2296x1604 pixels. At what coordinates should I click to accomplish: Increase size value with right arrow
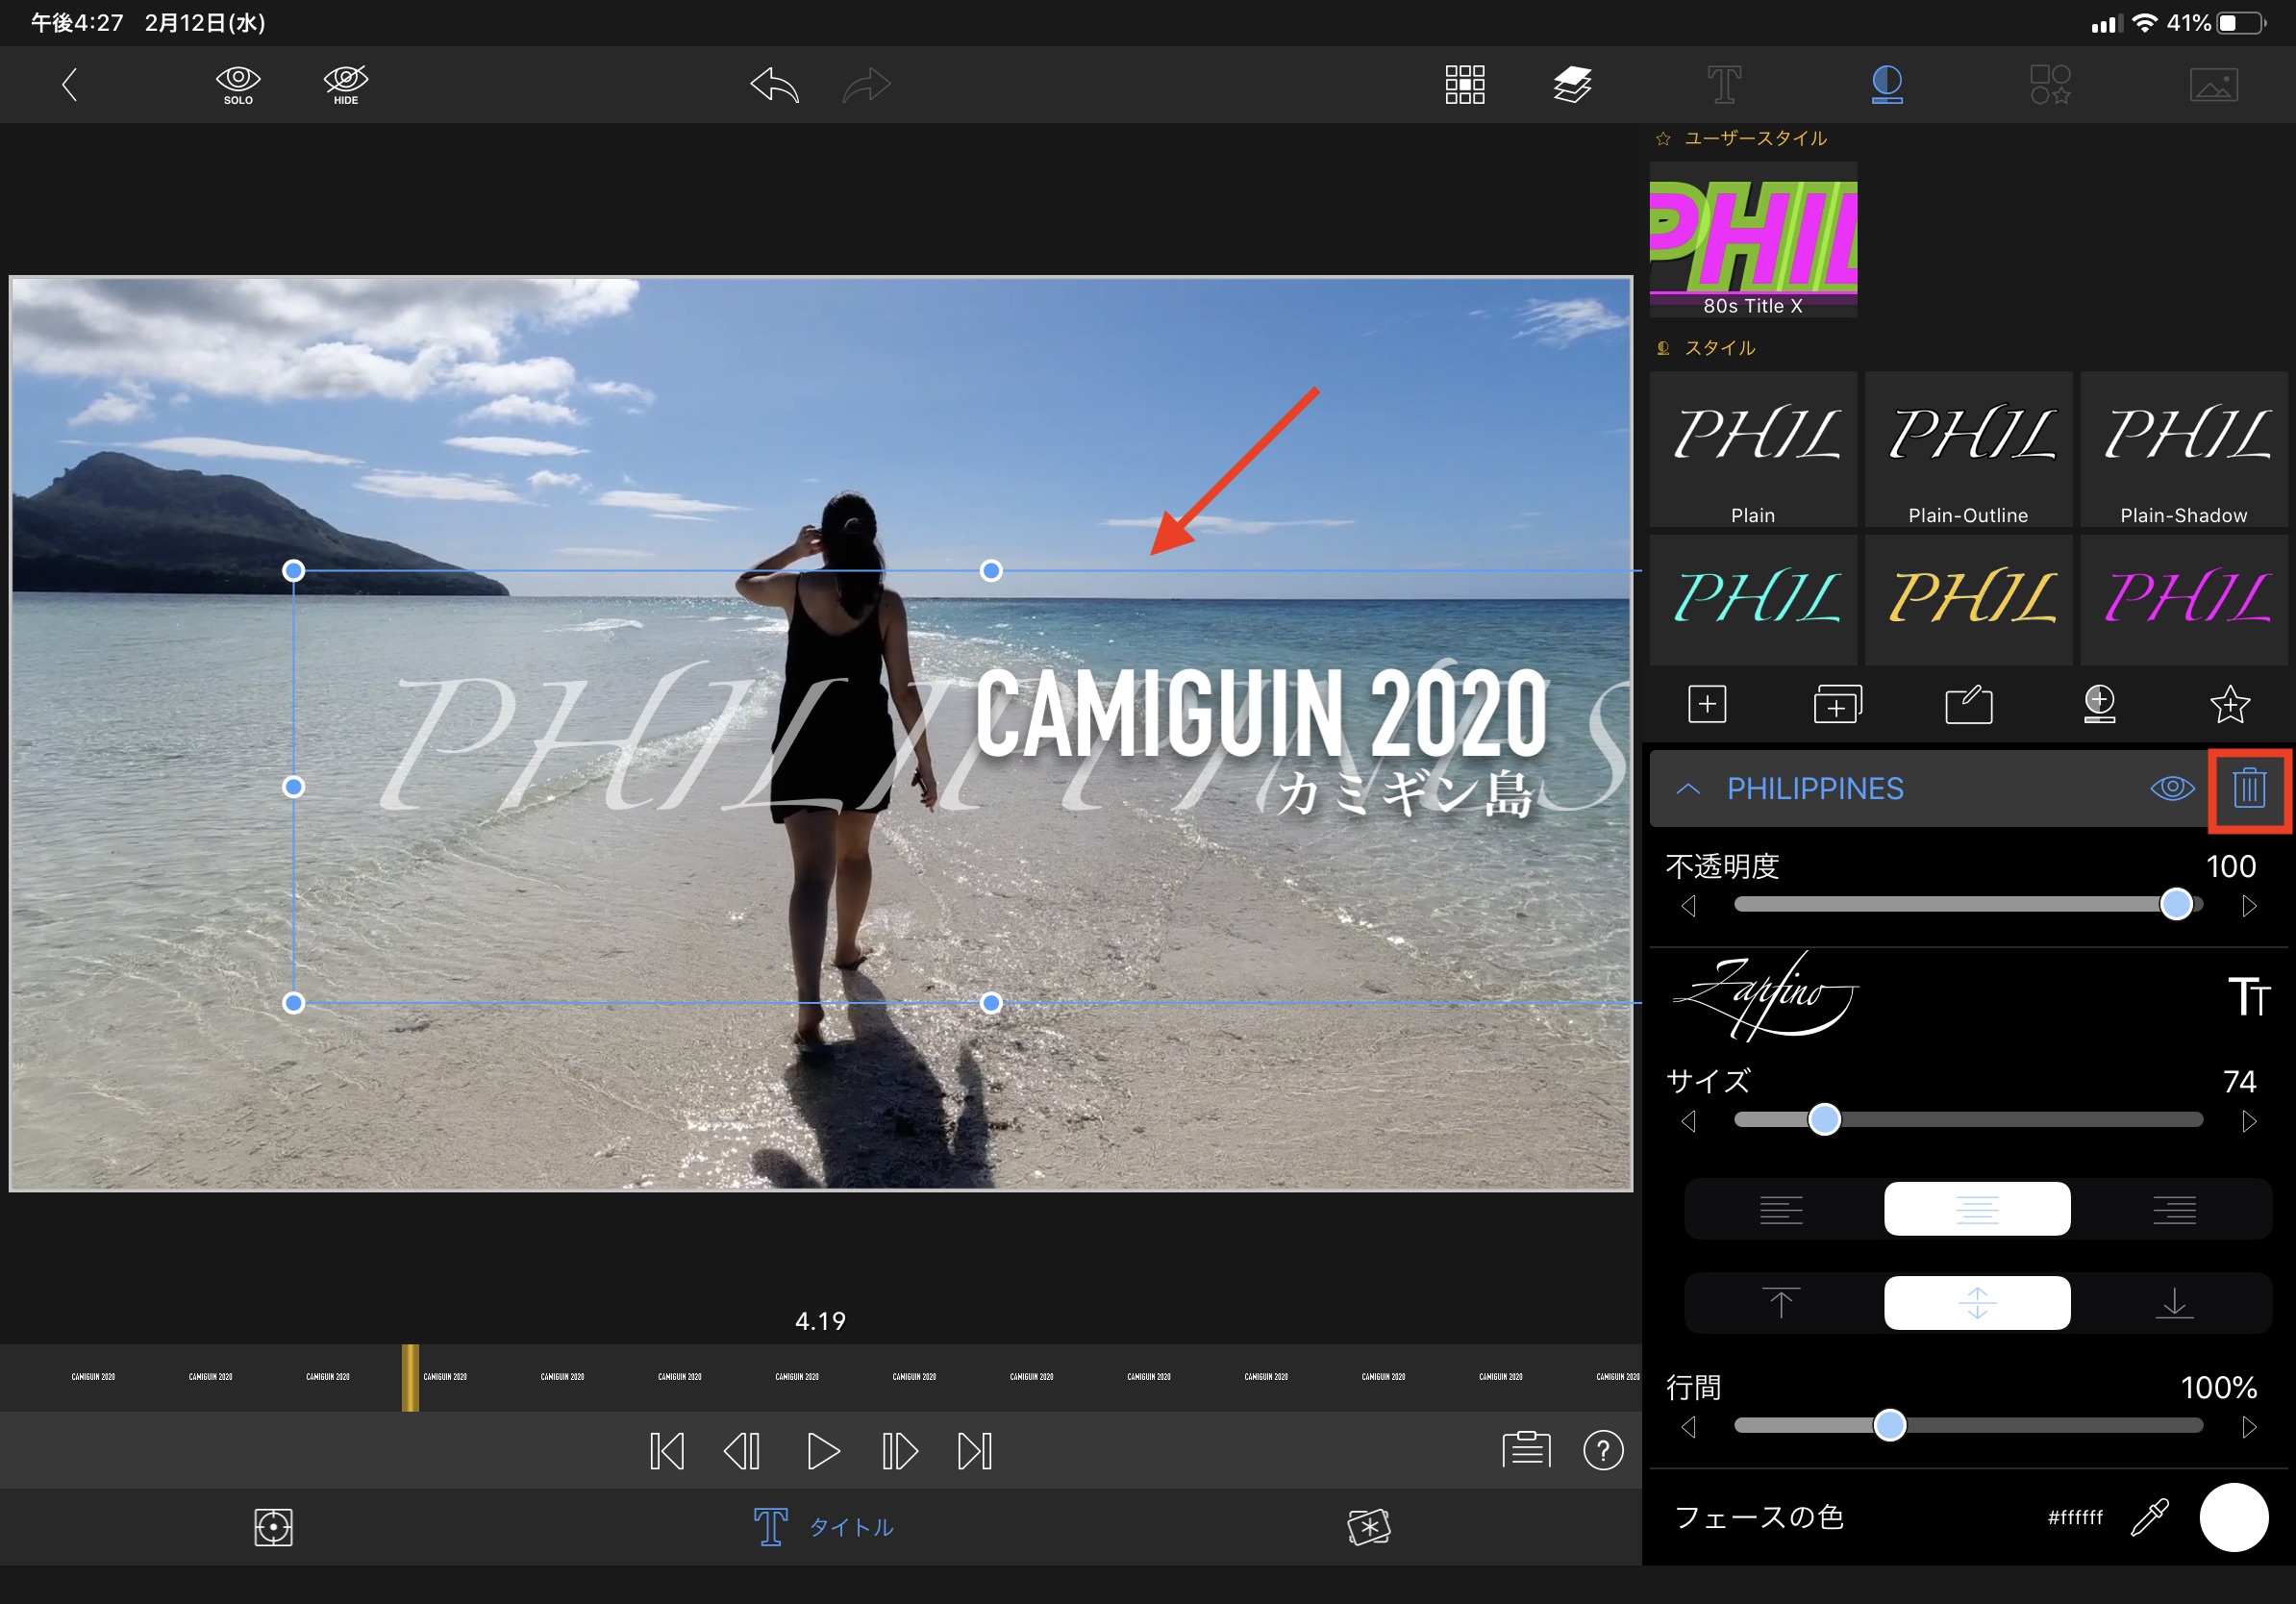click(2249, 1121)
